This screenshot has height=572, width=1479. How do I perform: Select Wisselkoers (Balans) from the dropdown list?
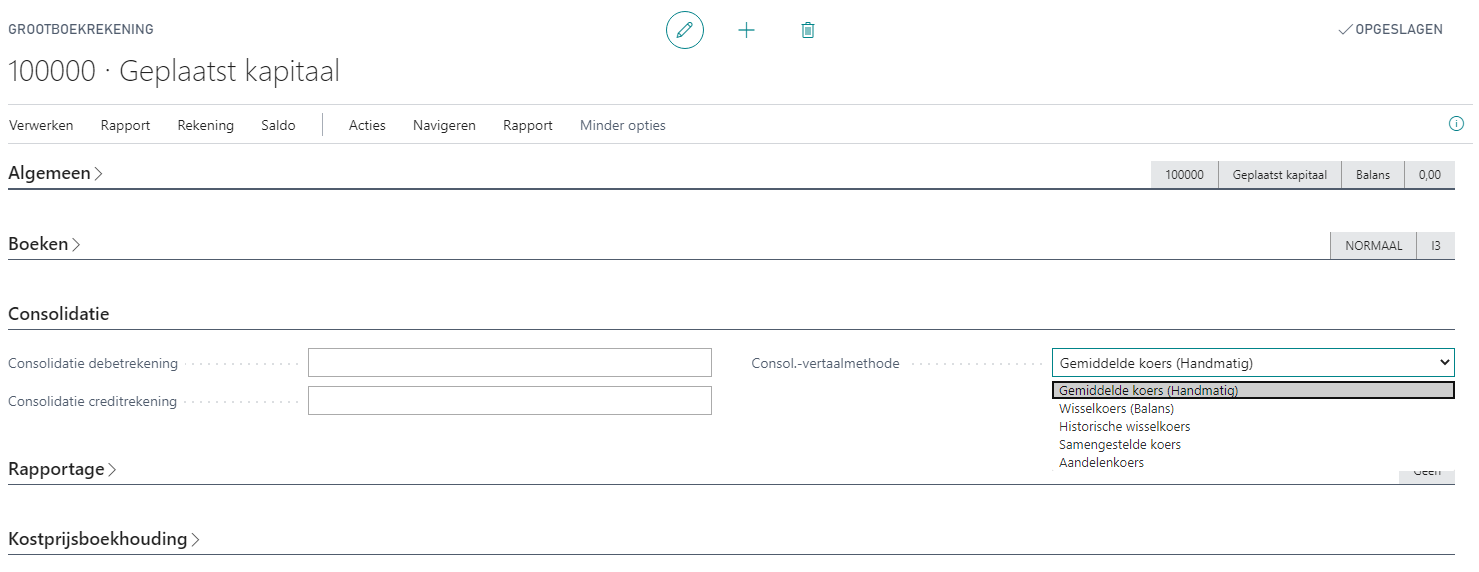point(1116,408)
